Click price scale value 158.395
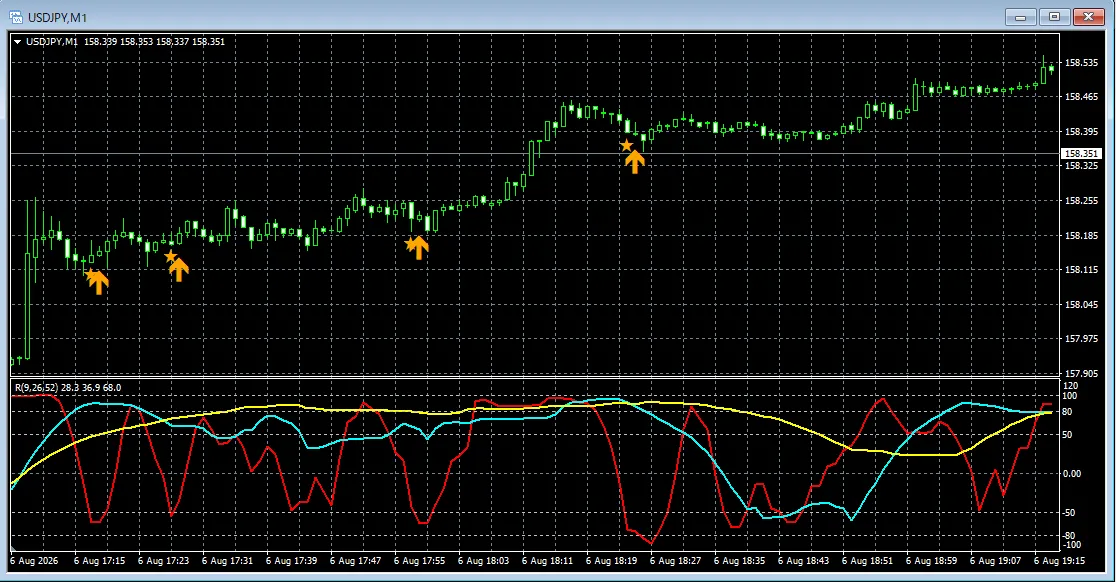Image resolution: width=1117 pixels, height=582 pixels. coord(1081,132)
